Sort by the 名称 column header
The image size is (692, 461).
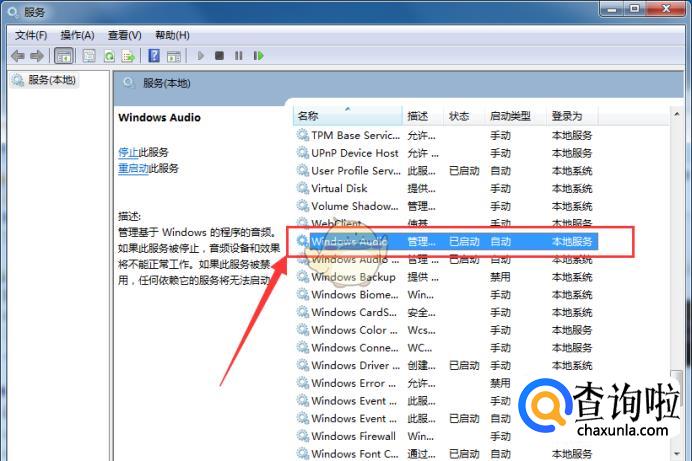point(348,116)
